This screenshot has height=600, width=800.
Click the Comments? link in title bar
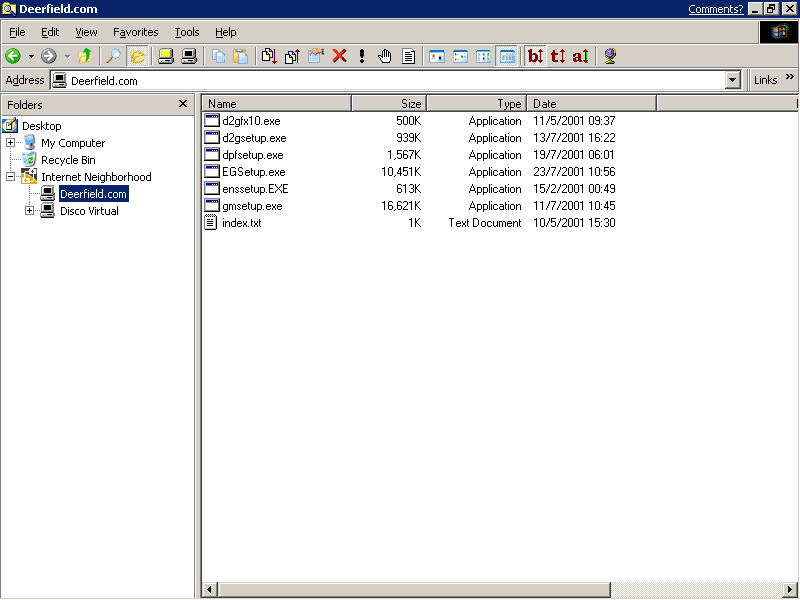(715, 9)
